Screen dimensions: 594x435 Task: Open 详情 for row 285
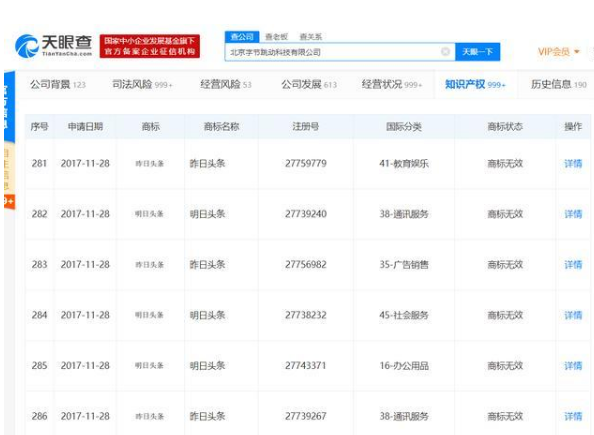point(573,366)
